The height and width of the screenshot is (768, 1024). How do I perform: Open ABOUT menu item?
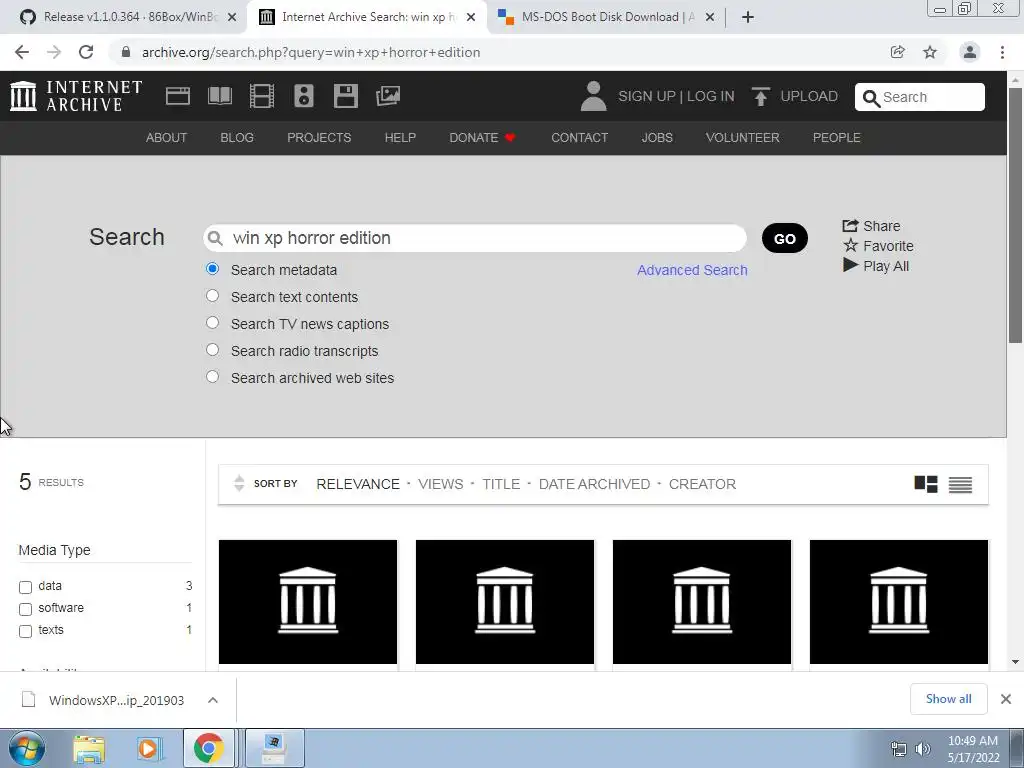point(167,138)
